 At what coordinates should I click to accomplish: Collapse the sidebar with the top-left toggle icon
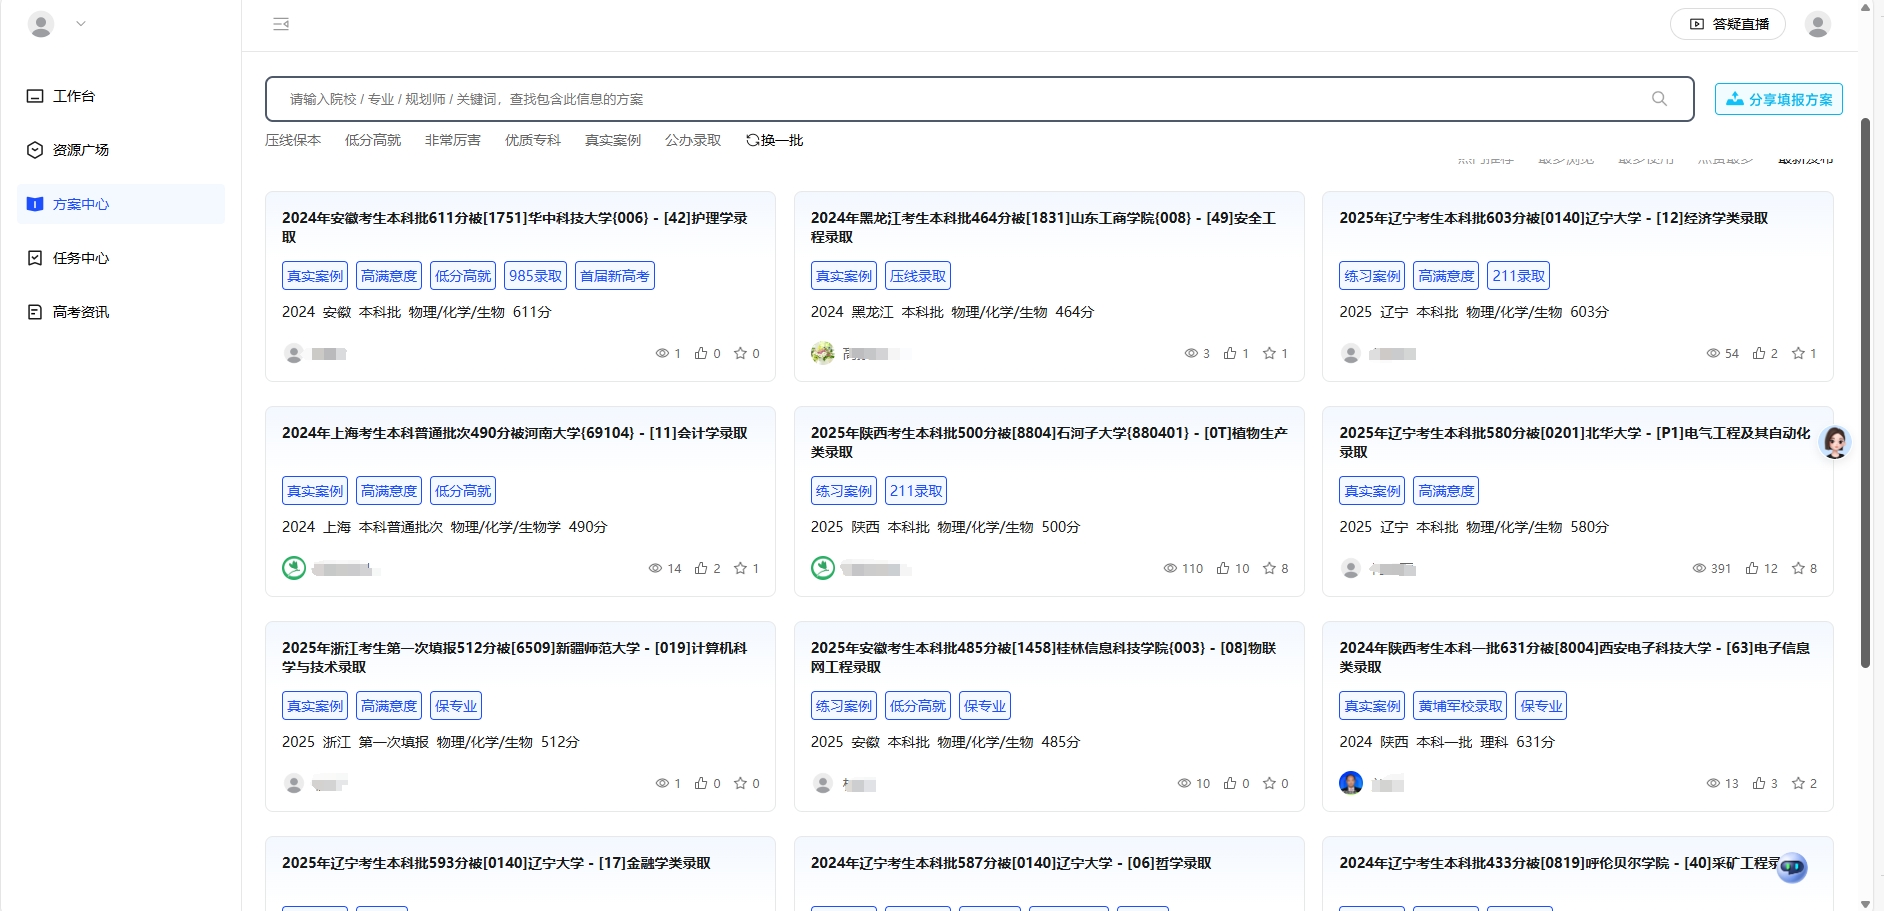(281, 24)
